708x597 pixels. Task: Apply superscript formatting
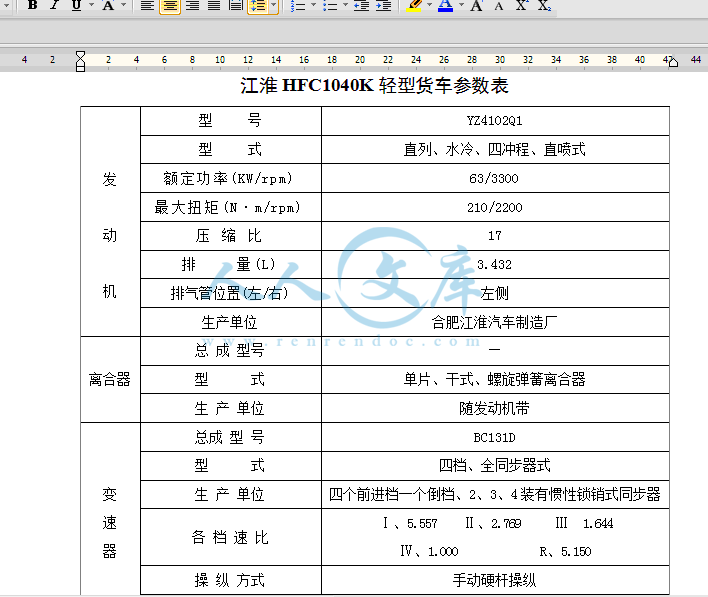(x=522, y=5)
